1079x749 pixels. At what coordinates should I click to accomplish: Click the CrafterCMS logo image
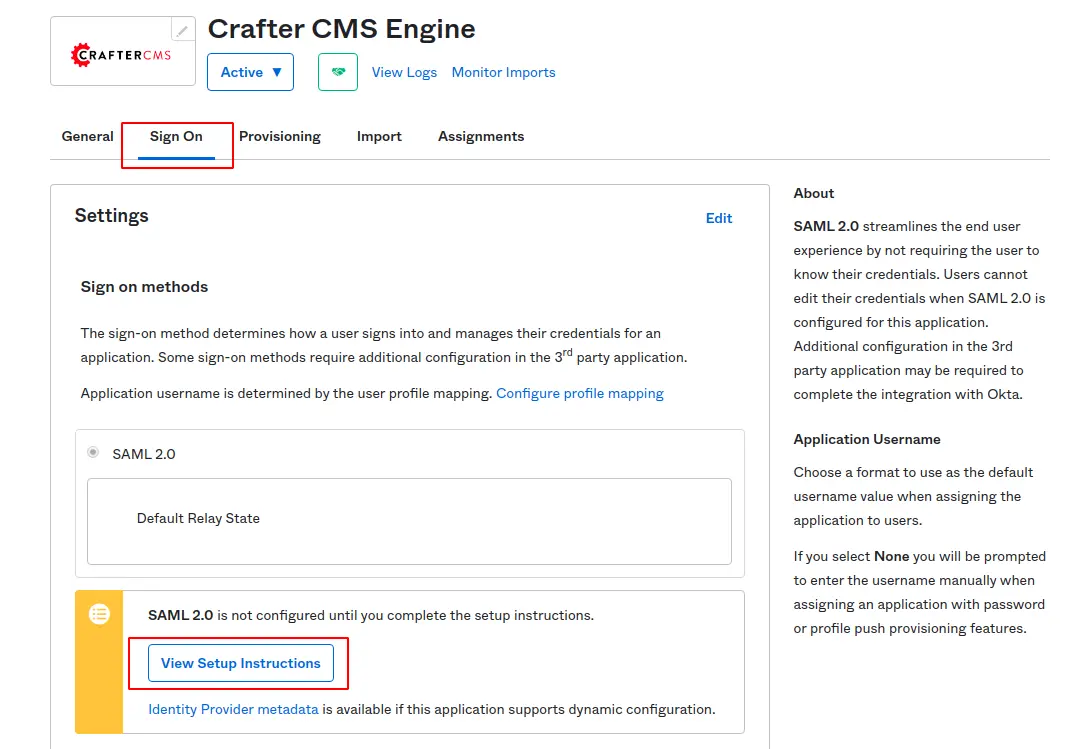(121, 54)
